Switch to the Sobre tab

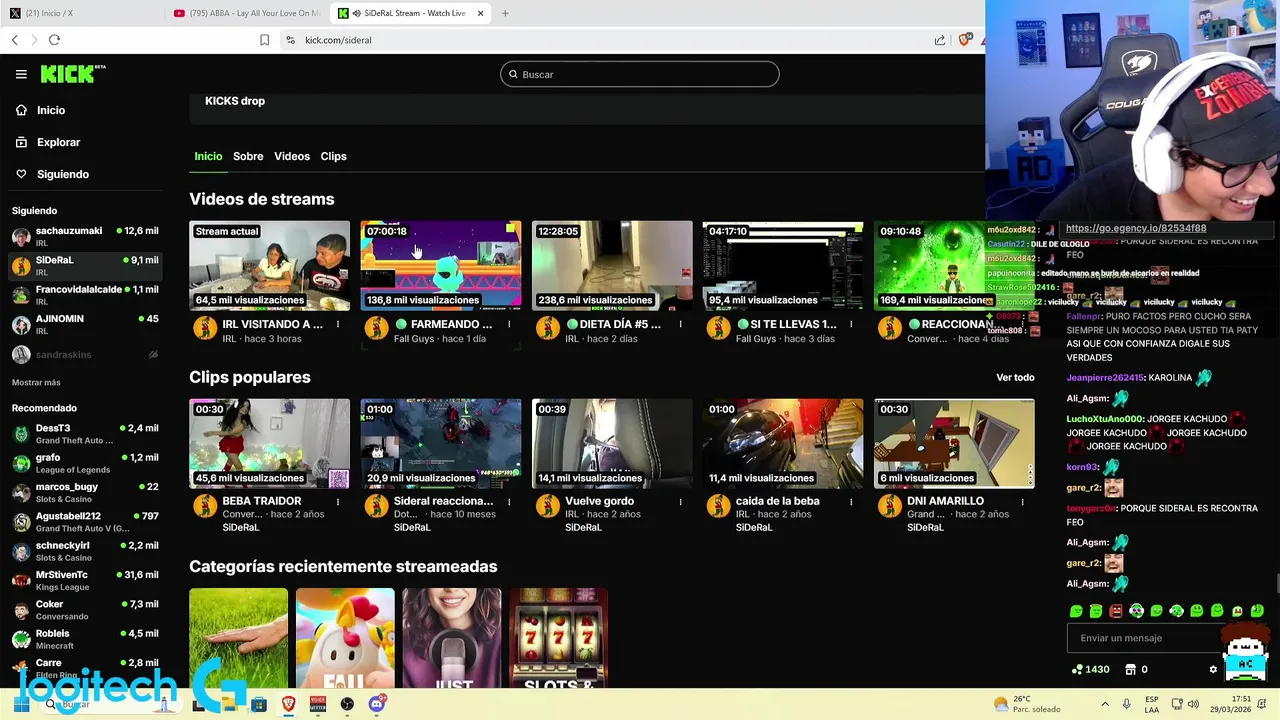[248, 156]
